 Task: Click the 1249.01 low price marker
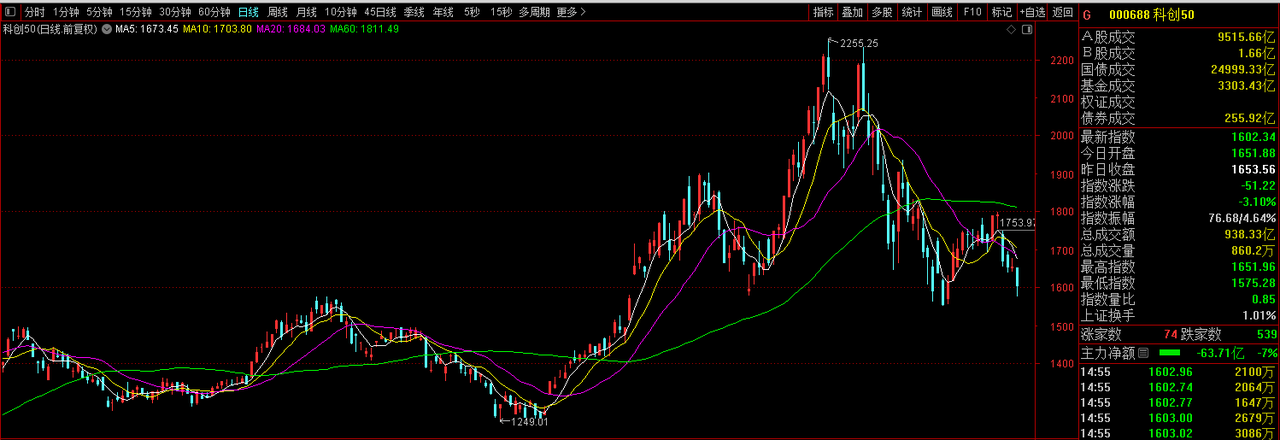528,421
